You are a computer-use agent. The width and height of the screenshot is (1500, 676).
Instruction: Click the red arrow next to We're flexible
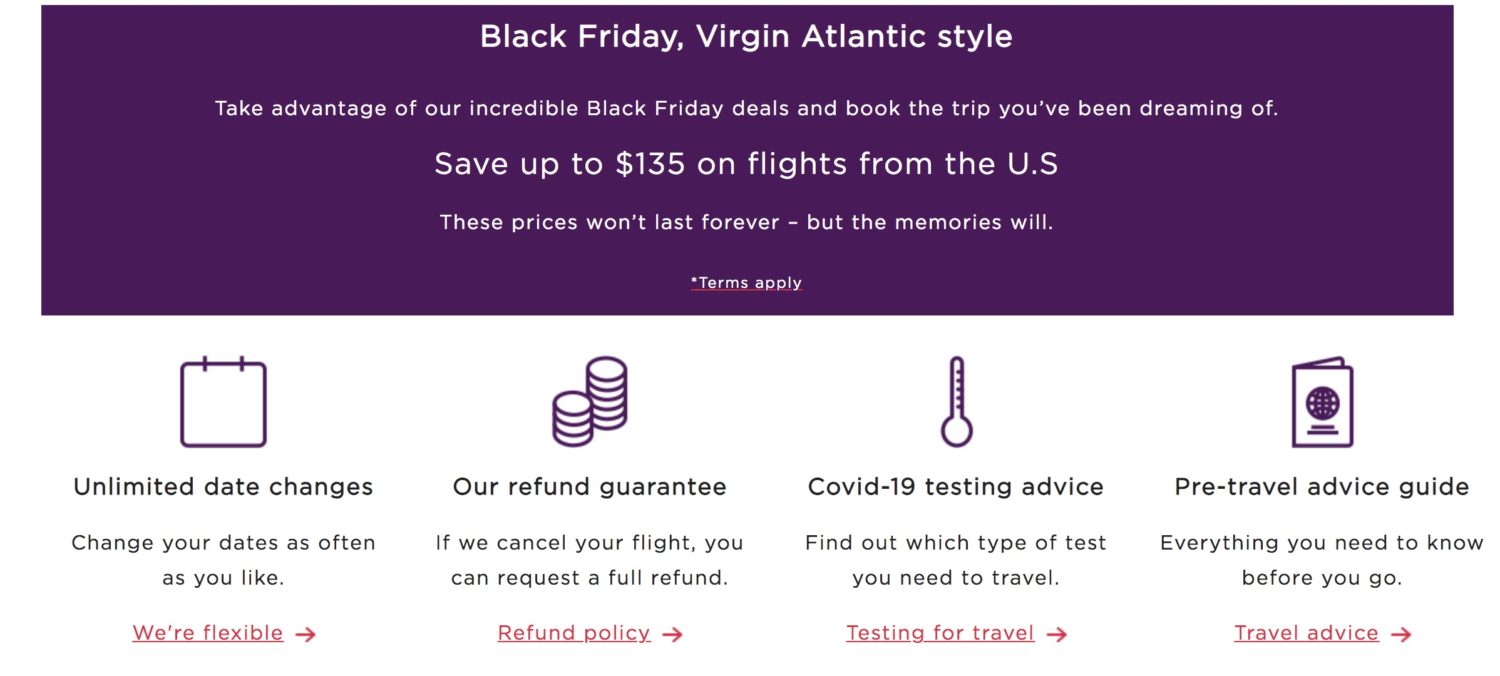click(x=306, y=633)
